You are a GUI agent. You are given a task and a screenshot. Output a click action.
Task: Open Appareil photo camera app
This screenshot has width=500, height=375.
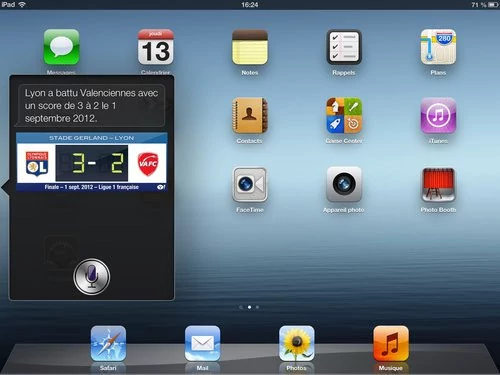[344, 185]
